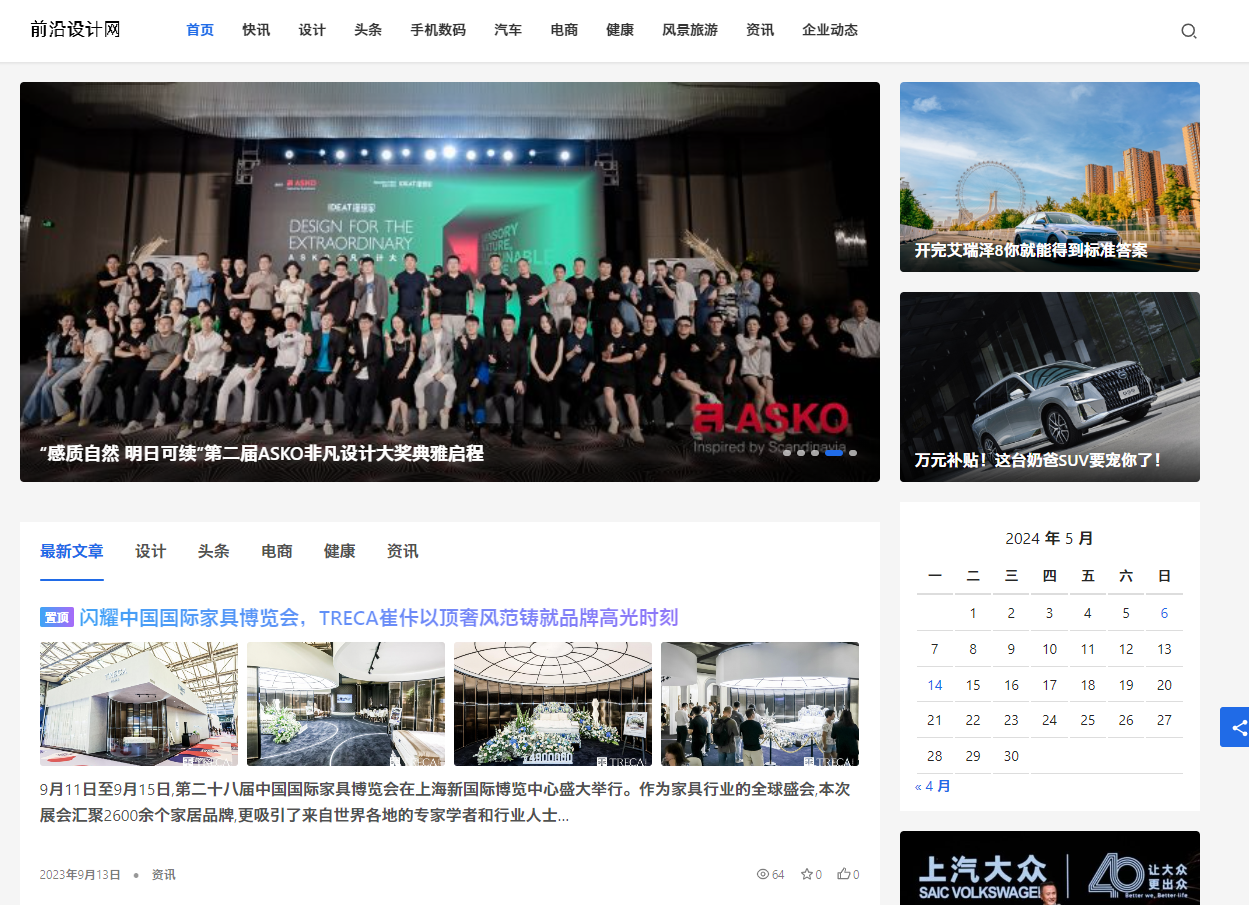Click calendar date 10
Image resolution: width=1249 pixels, height=905 pixels.
point(1050,649)
